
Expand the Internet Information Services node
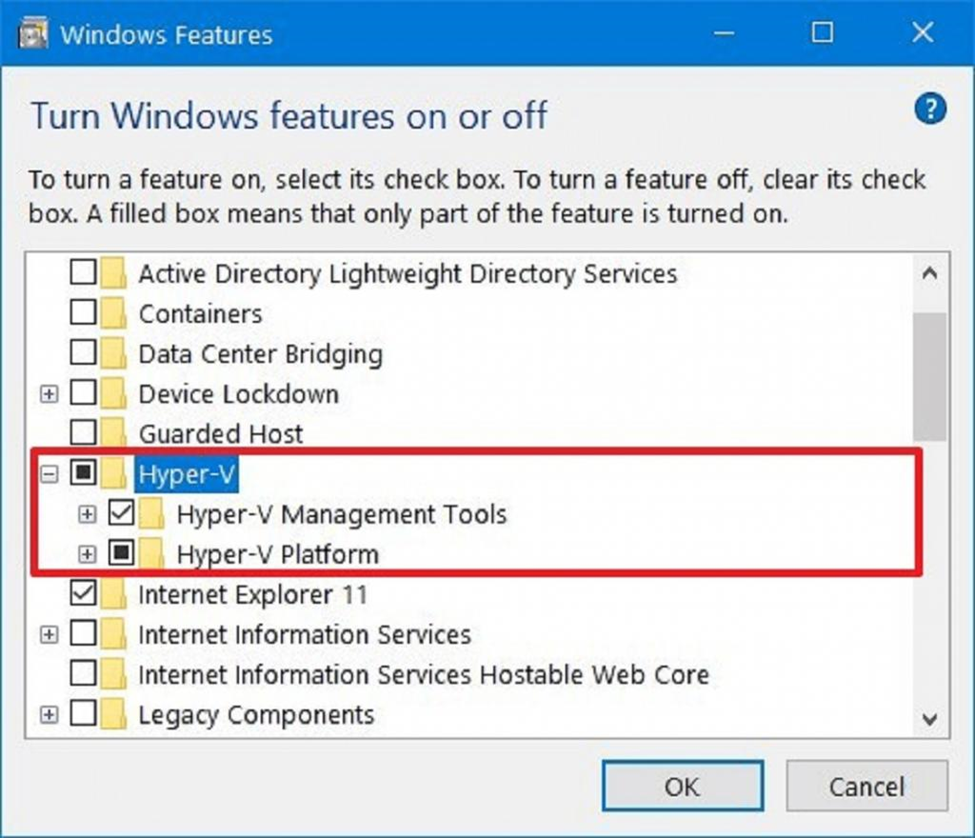point(49,635)
